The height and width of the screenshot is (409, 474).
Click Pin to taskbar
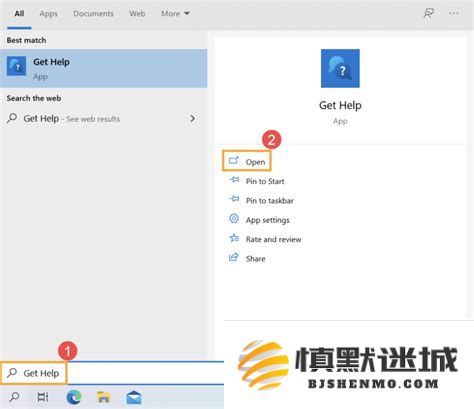pos(270,200)
